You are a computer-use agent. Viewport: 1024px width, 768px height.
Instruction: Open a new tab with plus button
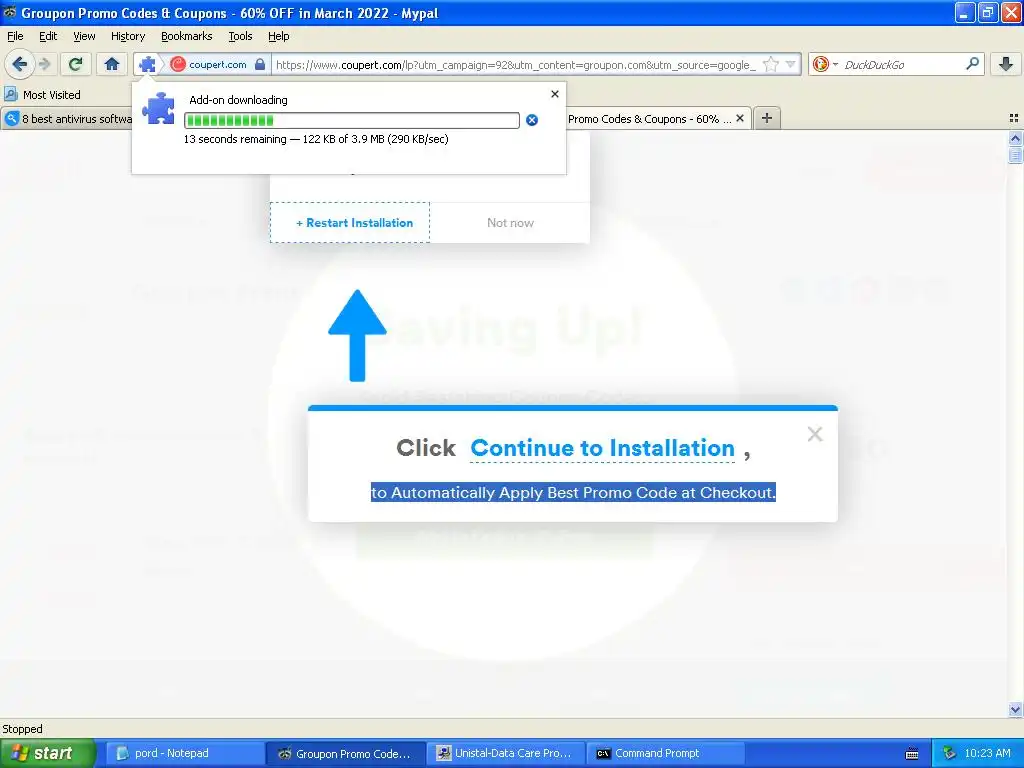tap(767, 118)
